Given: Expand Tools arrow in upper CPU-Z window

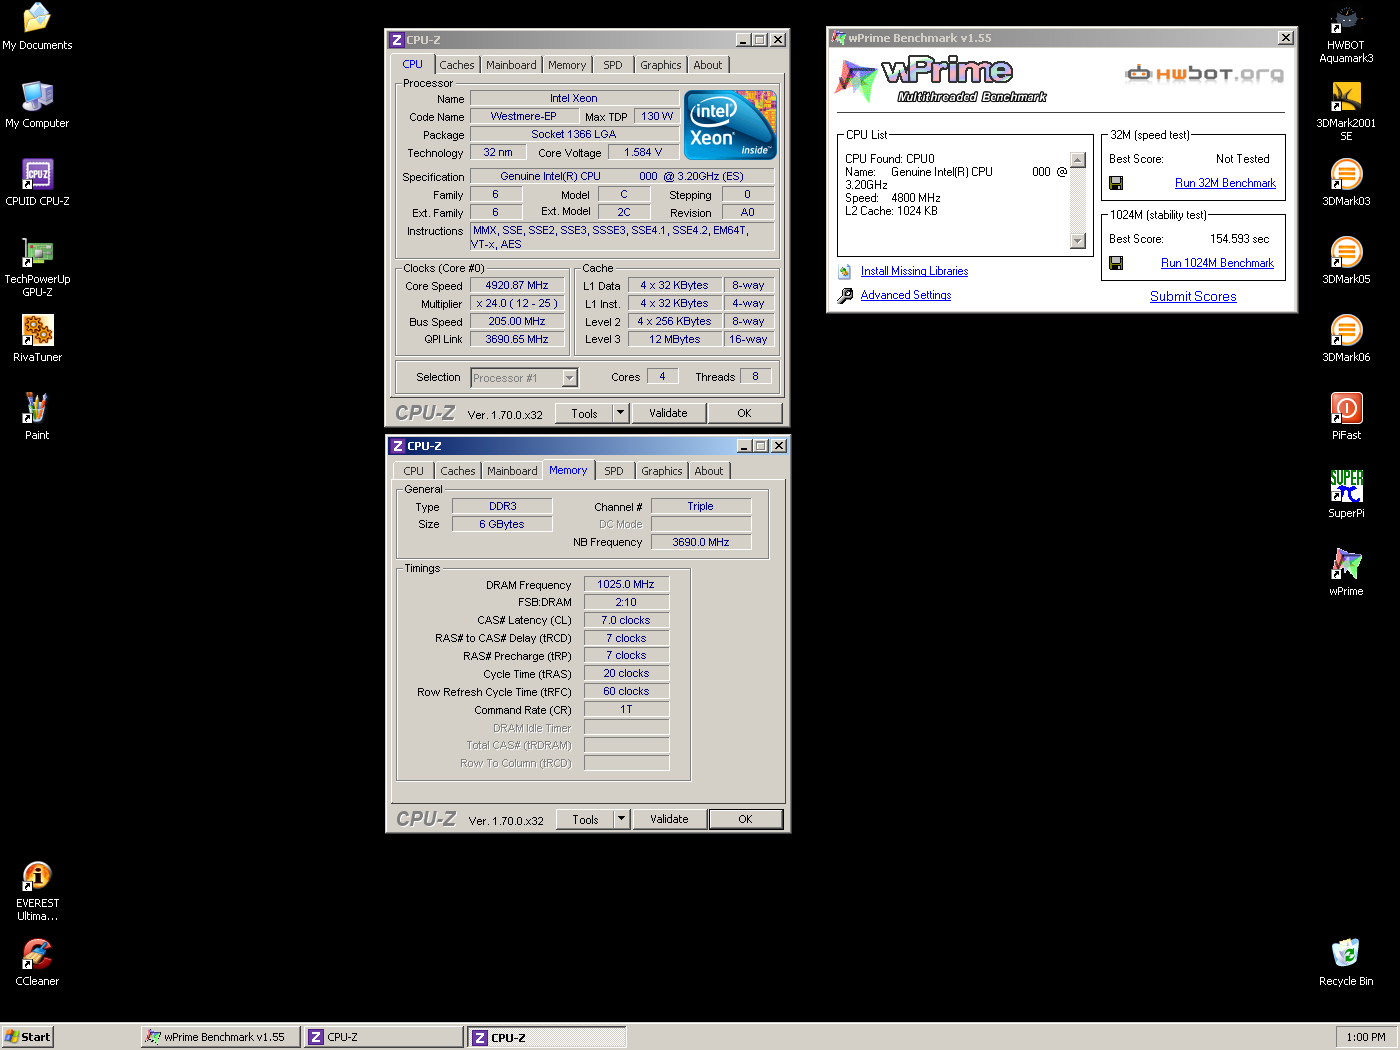Looking at the screenshot, I should 620,413.
